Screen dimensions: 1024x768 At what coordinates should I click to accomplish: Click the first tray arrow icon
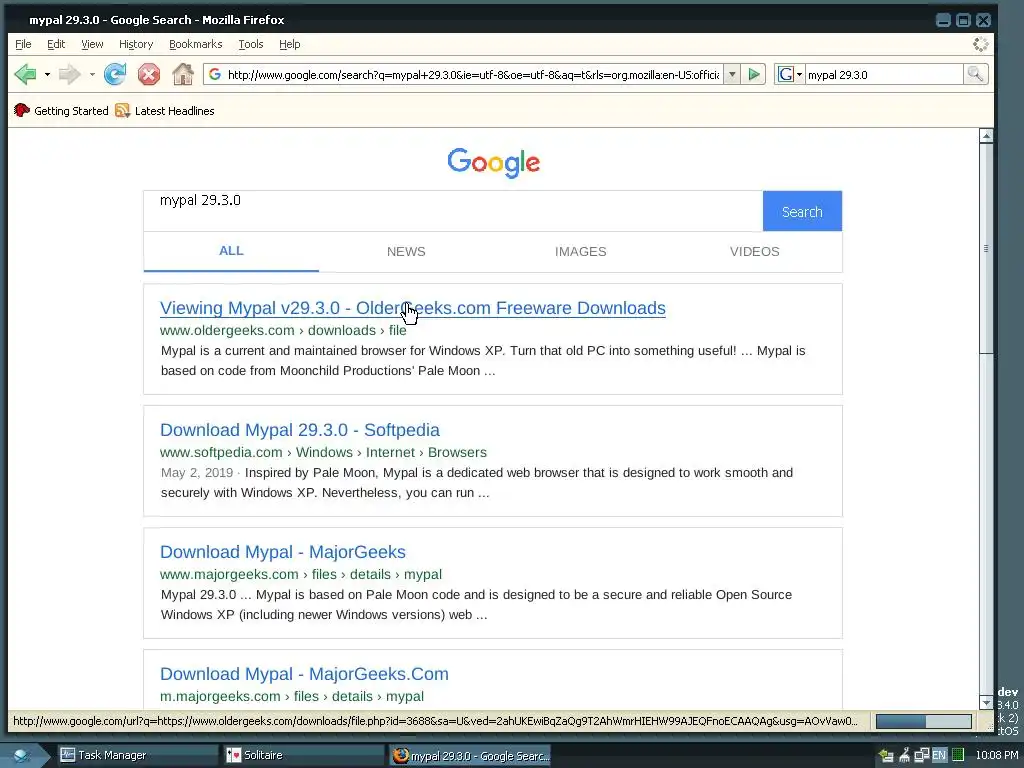(886, 756)
